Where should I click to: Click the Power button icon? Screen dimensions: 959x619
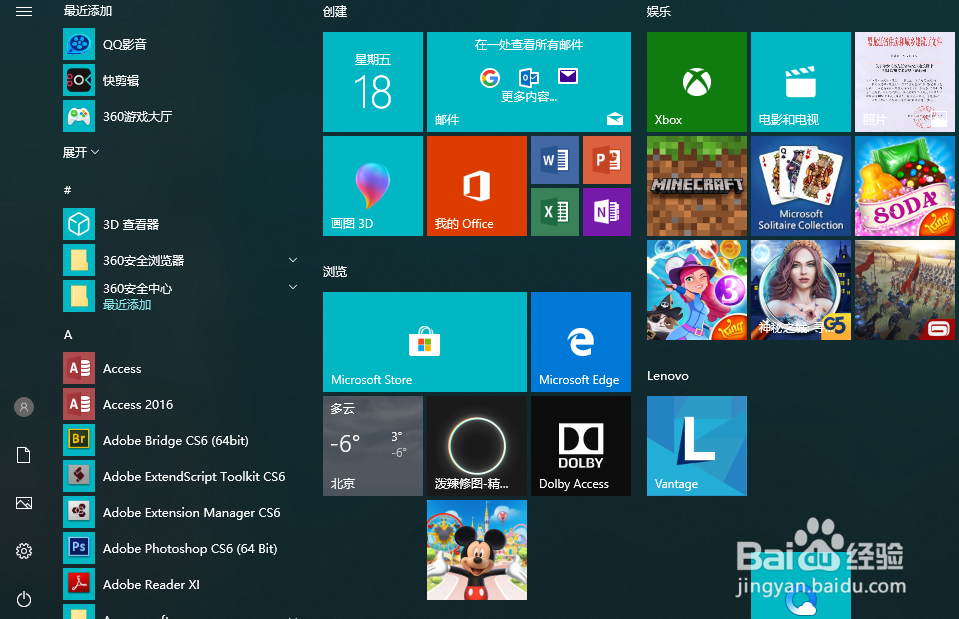click(24, 599)
